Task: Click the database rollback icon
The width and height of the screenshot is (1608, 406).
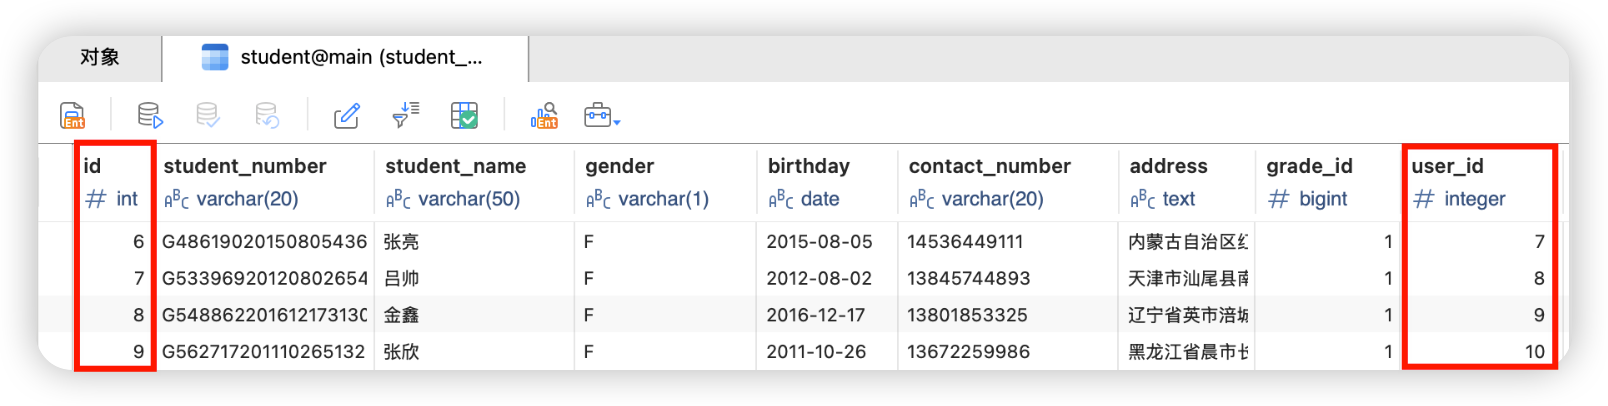Action: coord(267,116)
